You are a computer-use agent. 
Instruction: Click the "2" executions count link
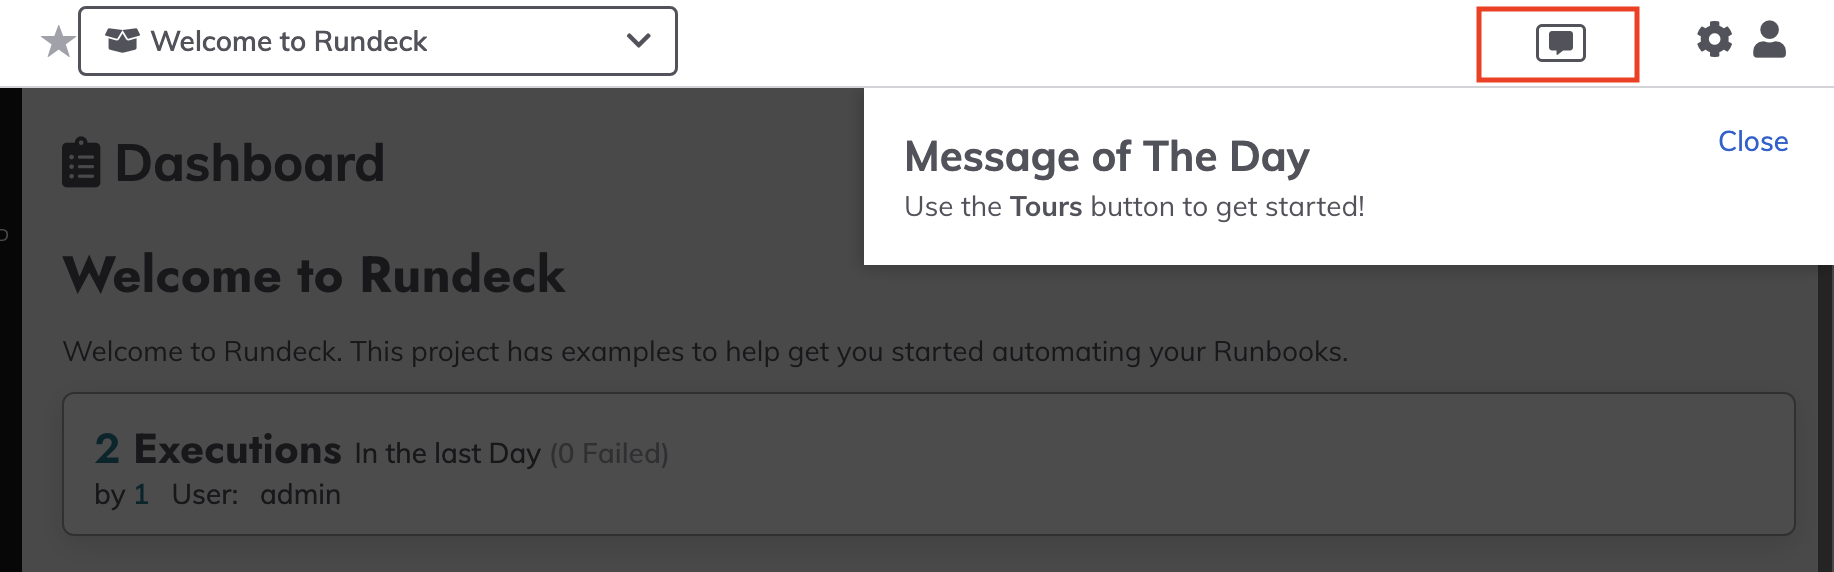coord(107,450)
